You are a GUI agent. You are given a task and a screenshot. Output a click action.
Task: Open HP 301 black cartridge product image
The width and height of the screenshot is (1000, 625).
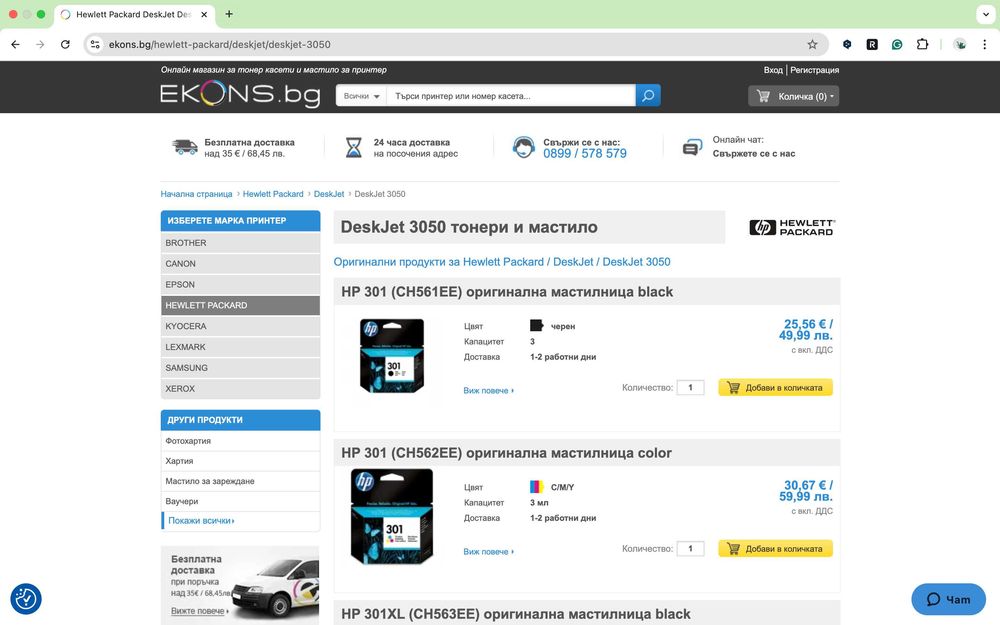[392, 355]
